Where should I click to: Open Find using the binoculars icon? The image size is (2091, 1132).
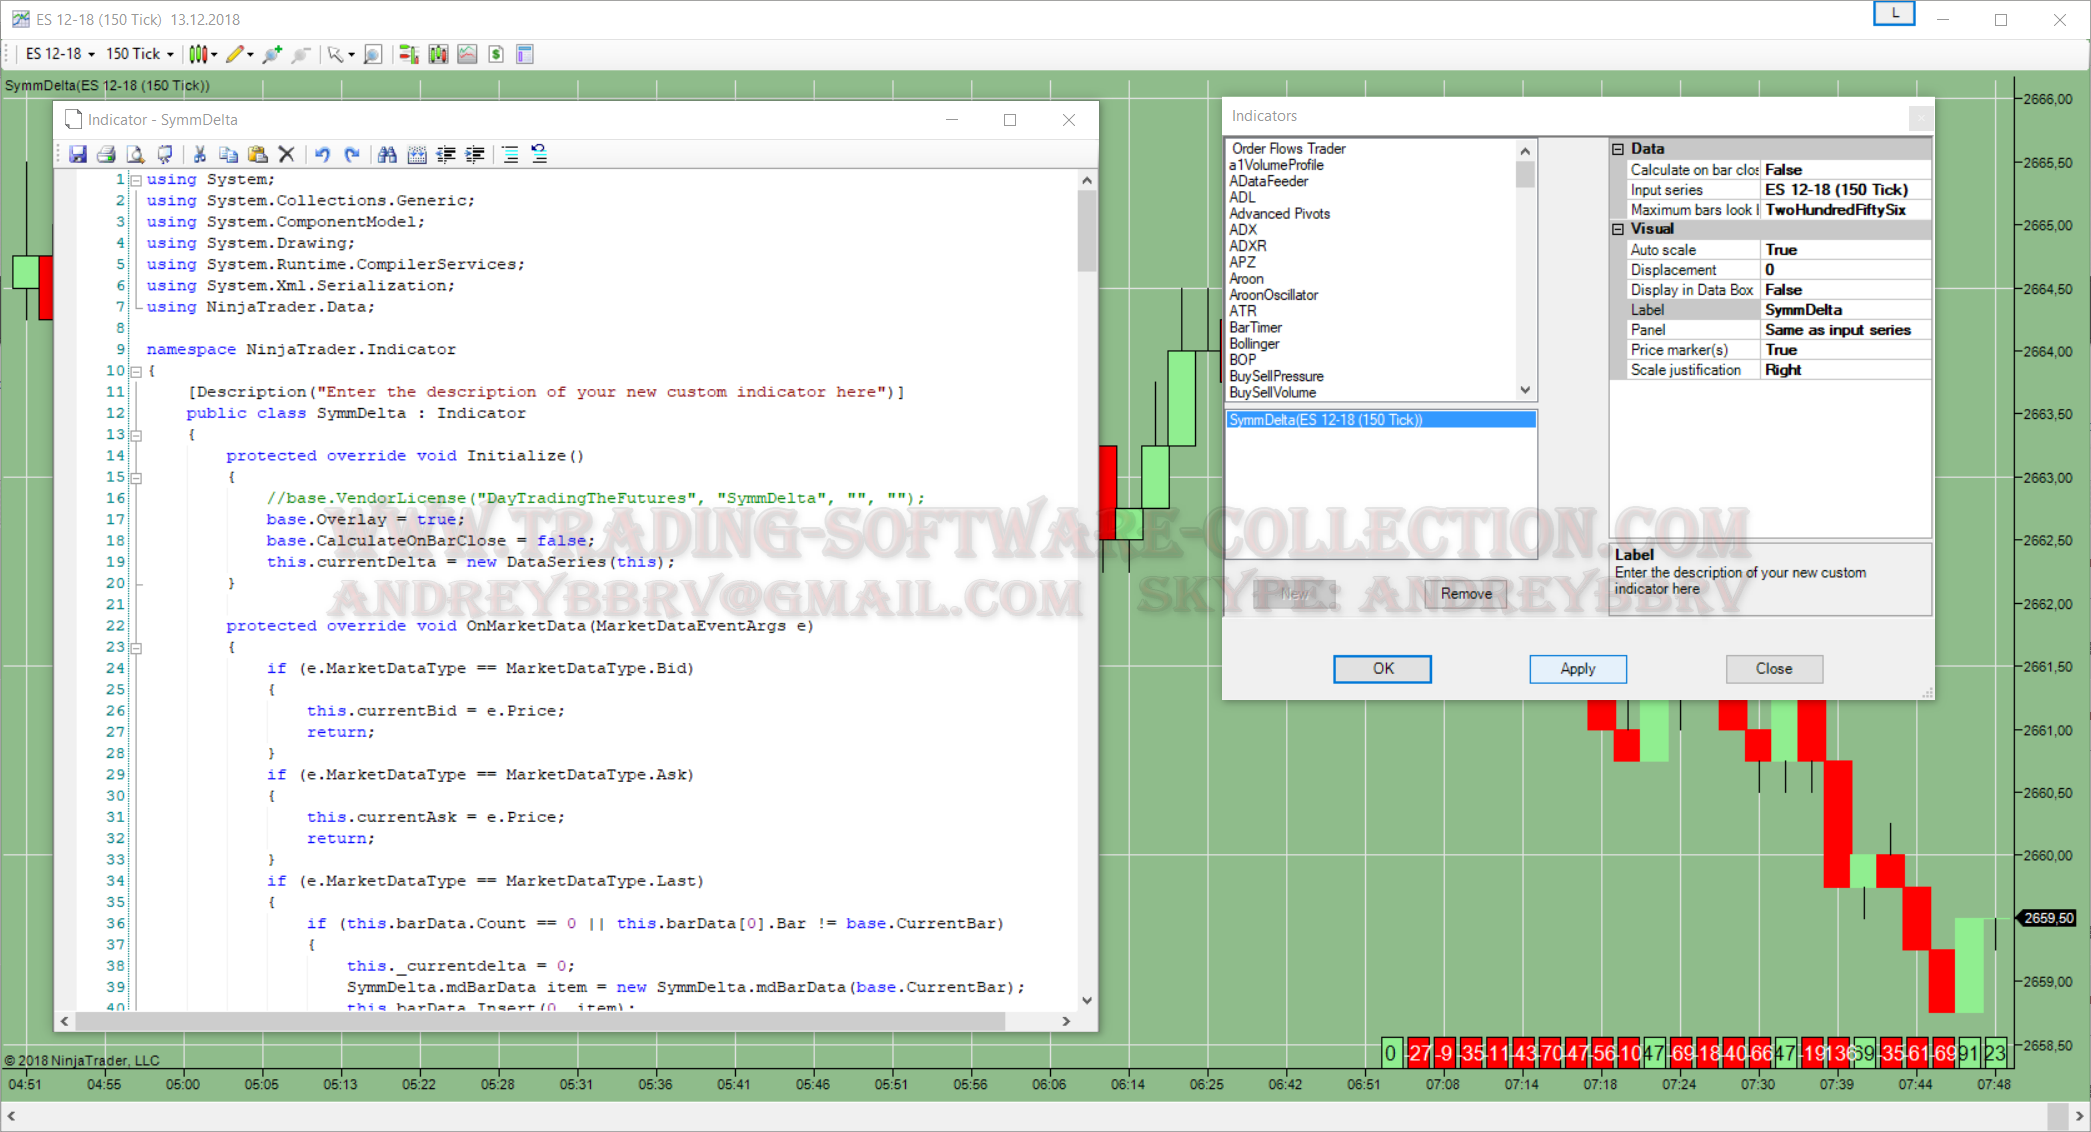tap(387, 154)
